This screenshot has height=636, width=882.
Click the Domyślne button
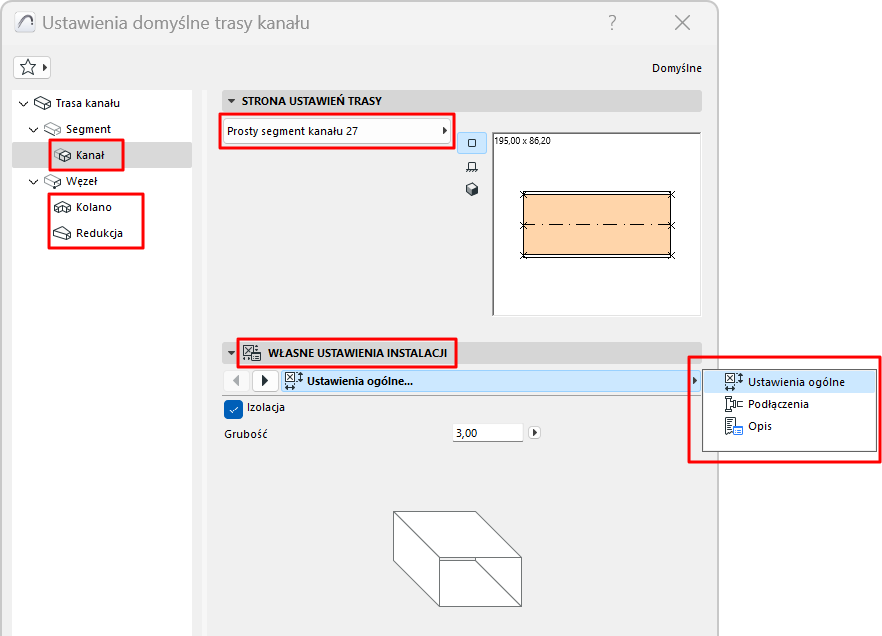click(678, 67)
